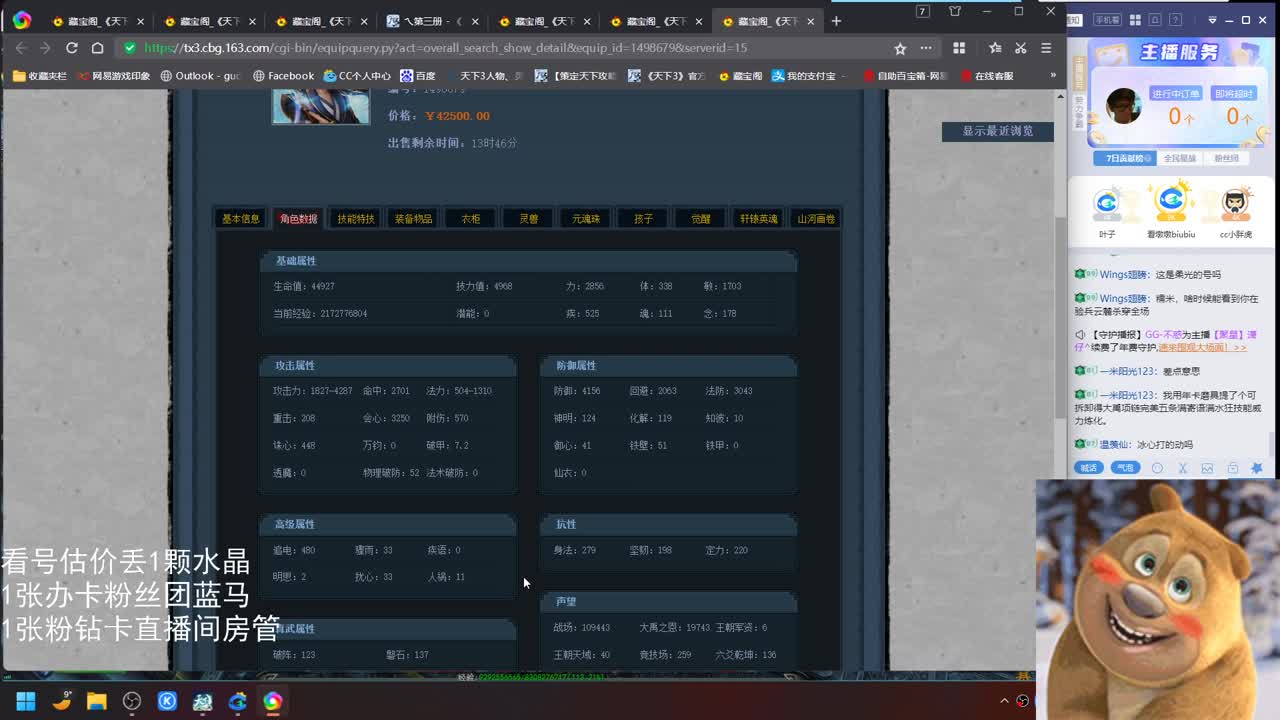Open the browser ⋯ options menu
The width and height of the screenshot is (1280, 720).
click(x=925, y=47)
